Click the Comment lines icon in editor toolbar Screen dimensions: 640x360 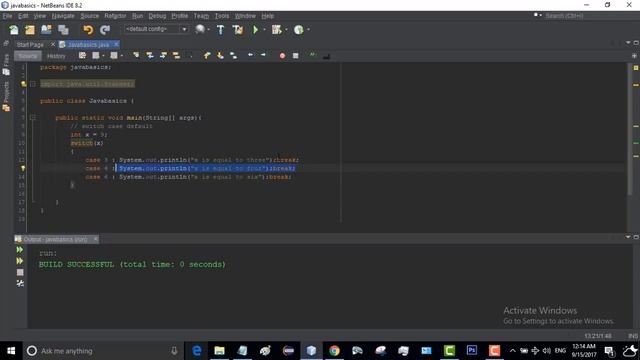(x=312, y=55)
